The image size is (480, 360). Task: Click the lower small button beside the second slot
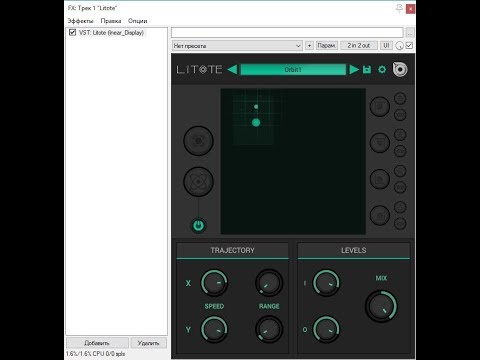tap(400, 151)
